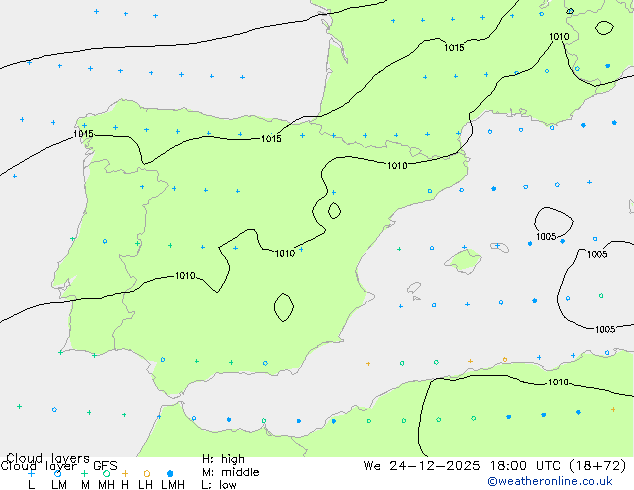Click the blue plus marker on Menorca island

tap(497, 246)
